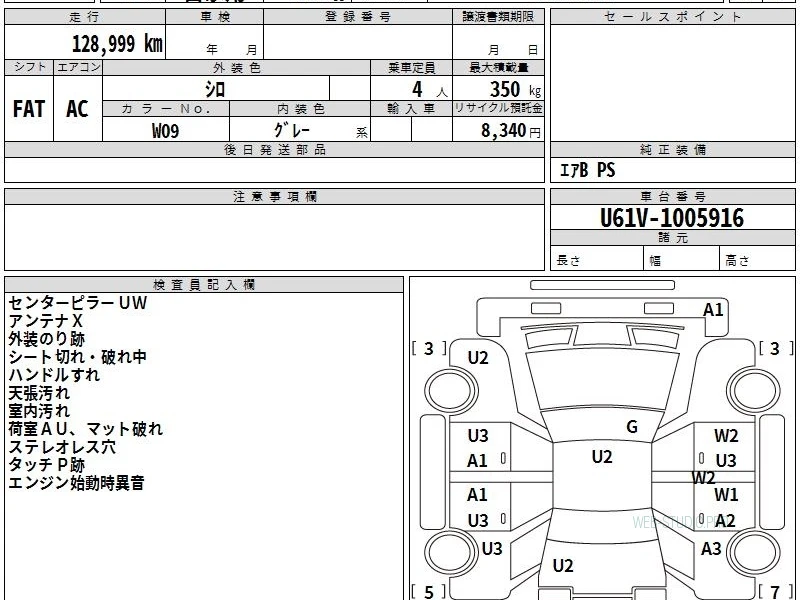The image size is (800, 600).
Task: Click the A2 damage mark on diagram
Action: [x=725, y=520]
